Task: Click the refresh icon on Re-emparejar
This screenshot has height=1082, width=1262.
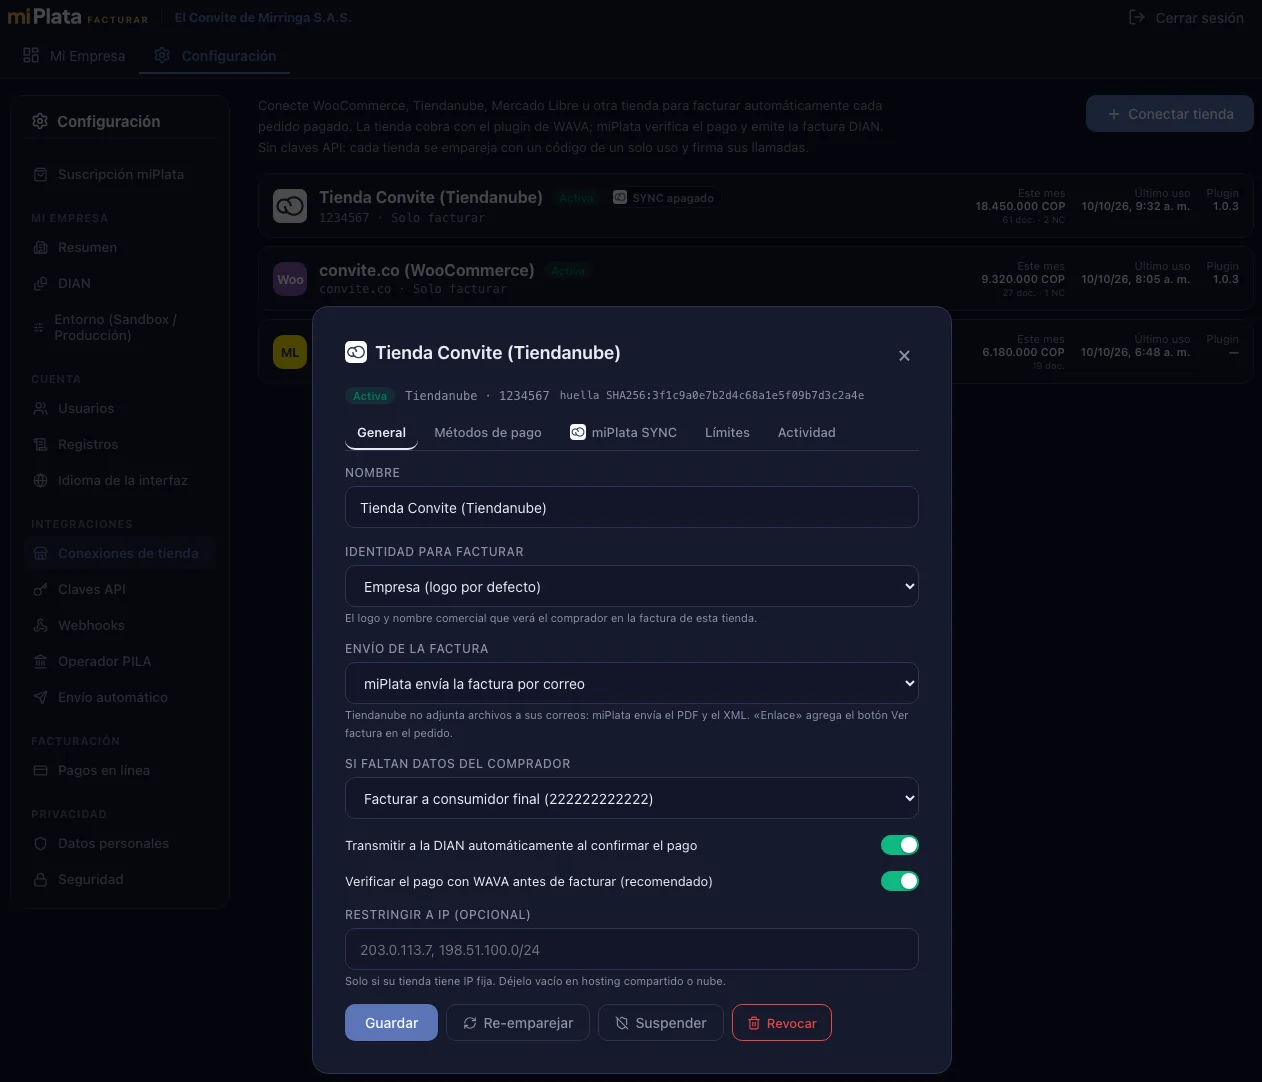Action: tap(470, 1023)
